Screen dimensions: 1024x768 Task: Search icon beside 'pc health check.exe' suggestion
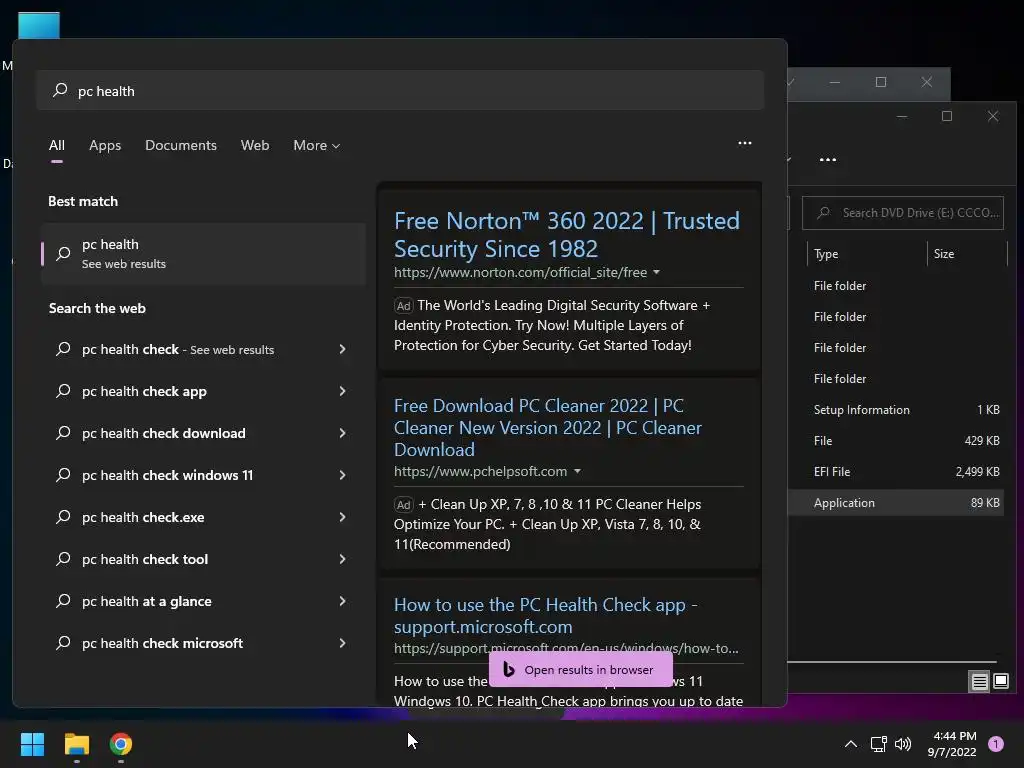click(63, 517)
